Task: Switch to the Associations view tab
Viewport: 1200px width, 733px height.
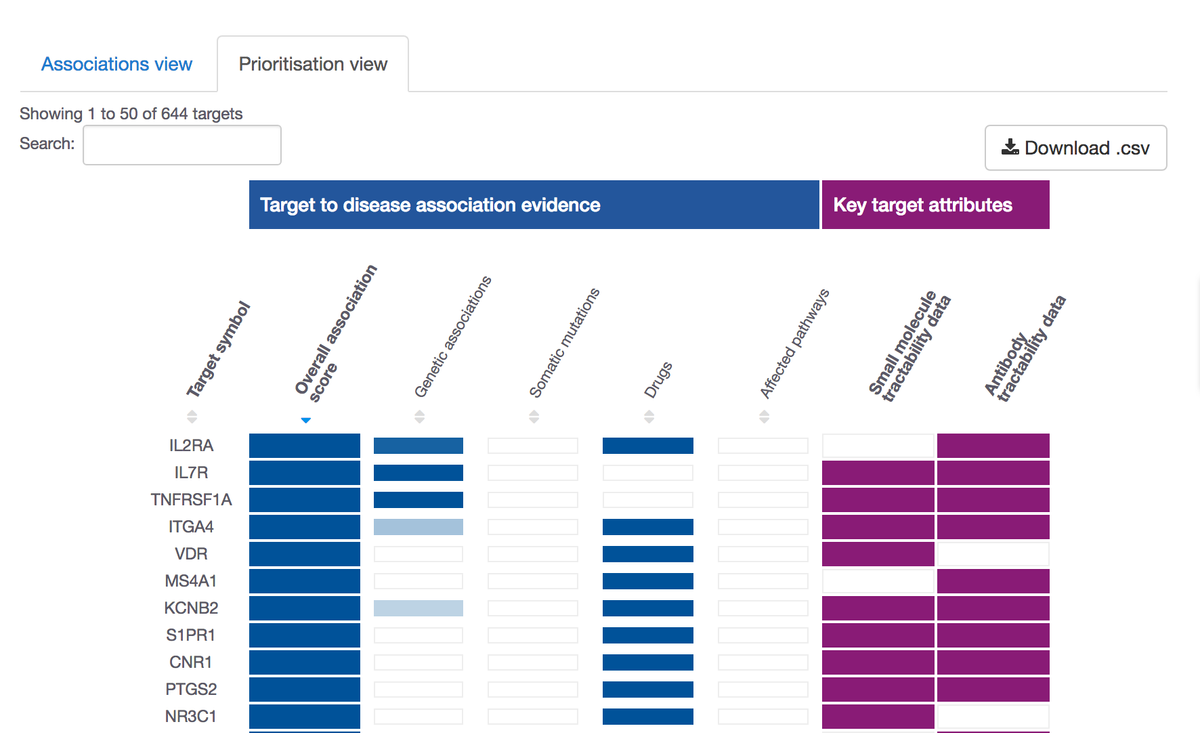Action: pyautogui.click(x=116, y=63)
